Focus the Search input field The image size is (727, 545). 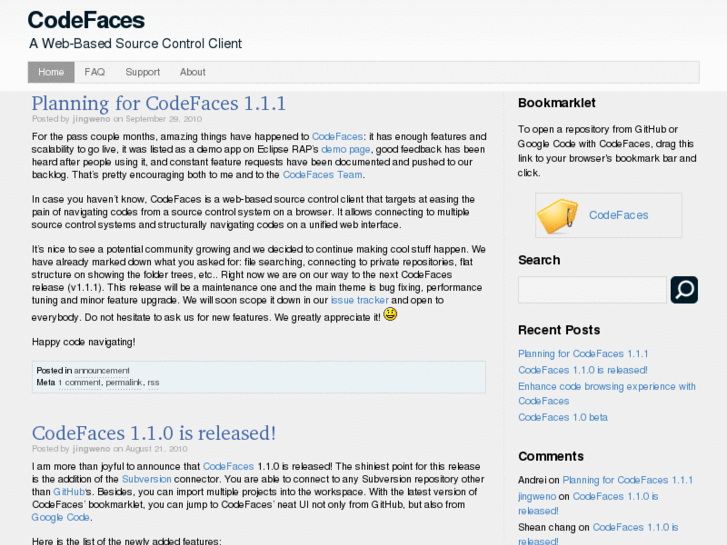point(592,290)
